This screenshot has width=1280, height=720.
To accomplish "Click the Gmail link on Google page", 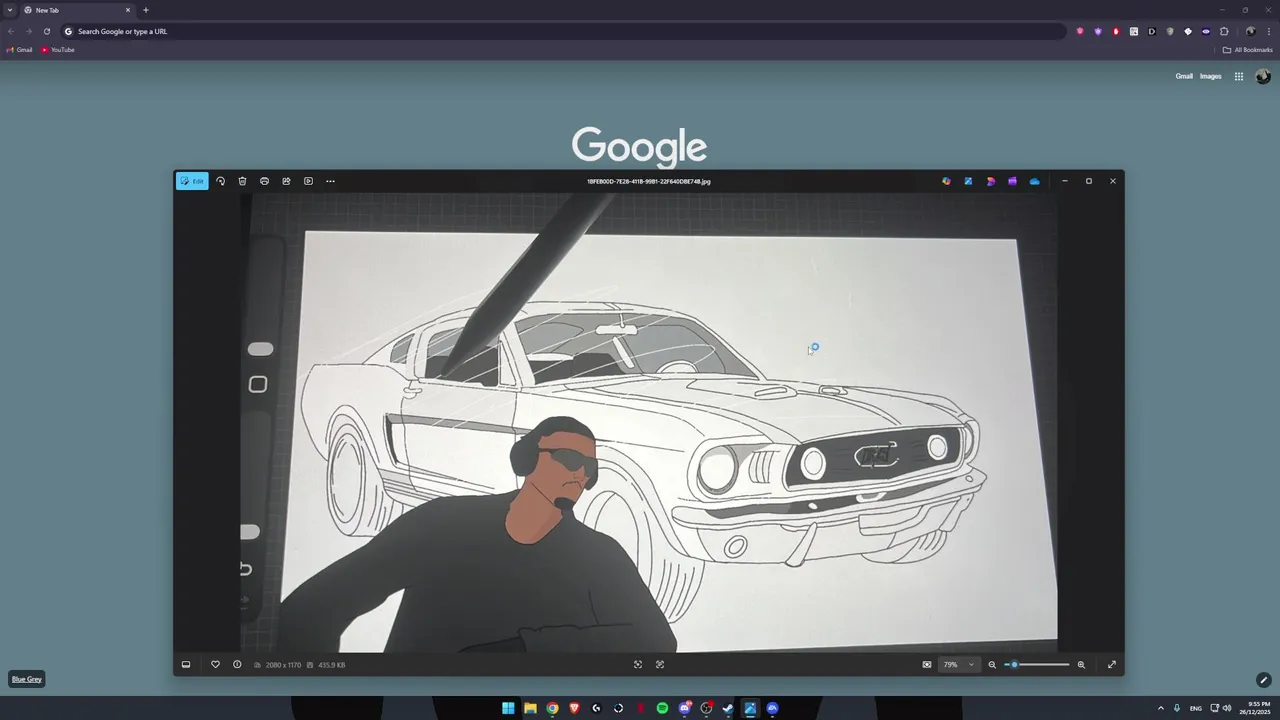I will pos(1184,76).
